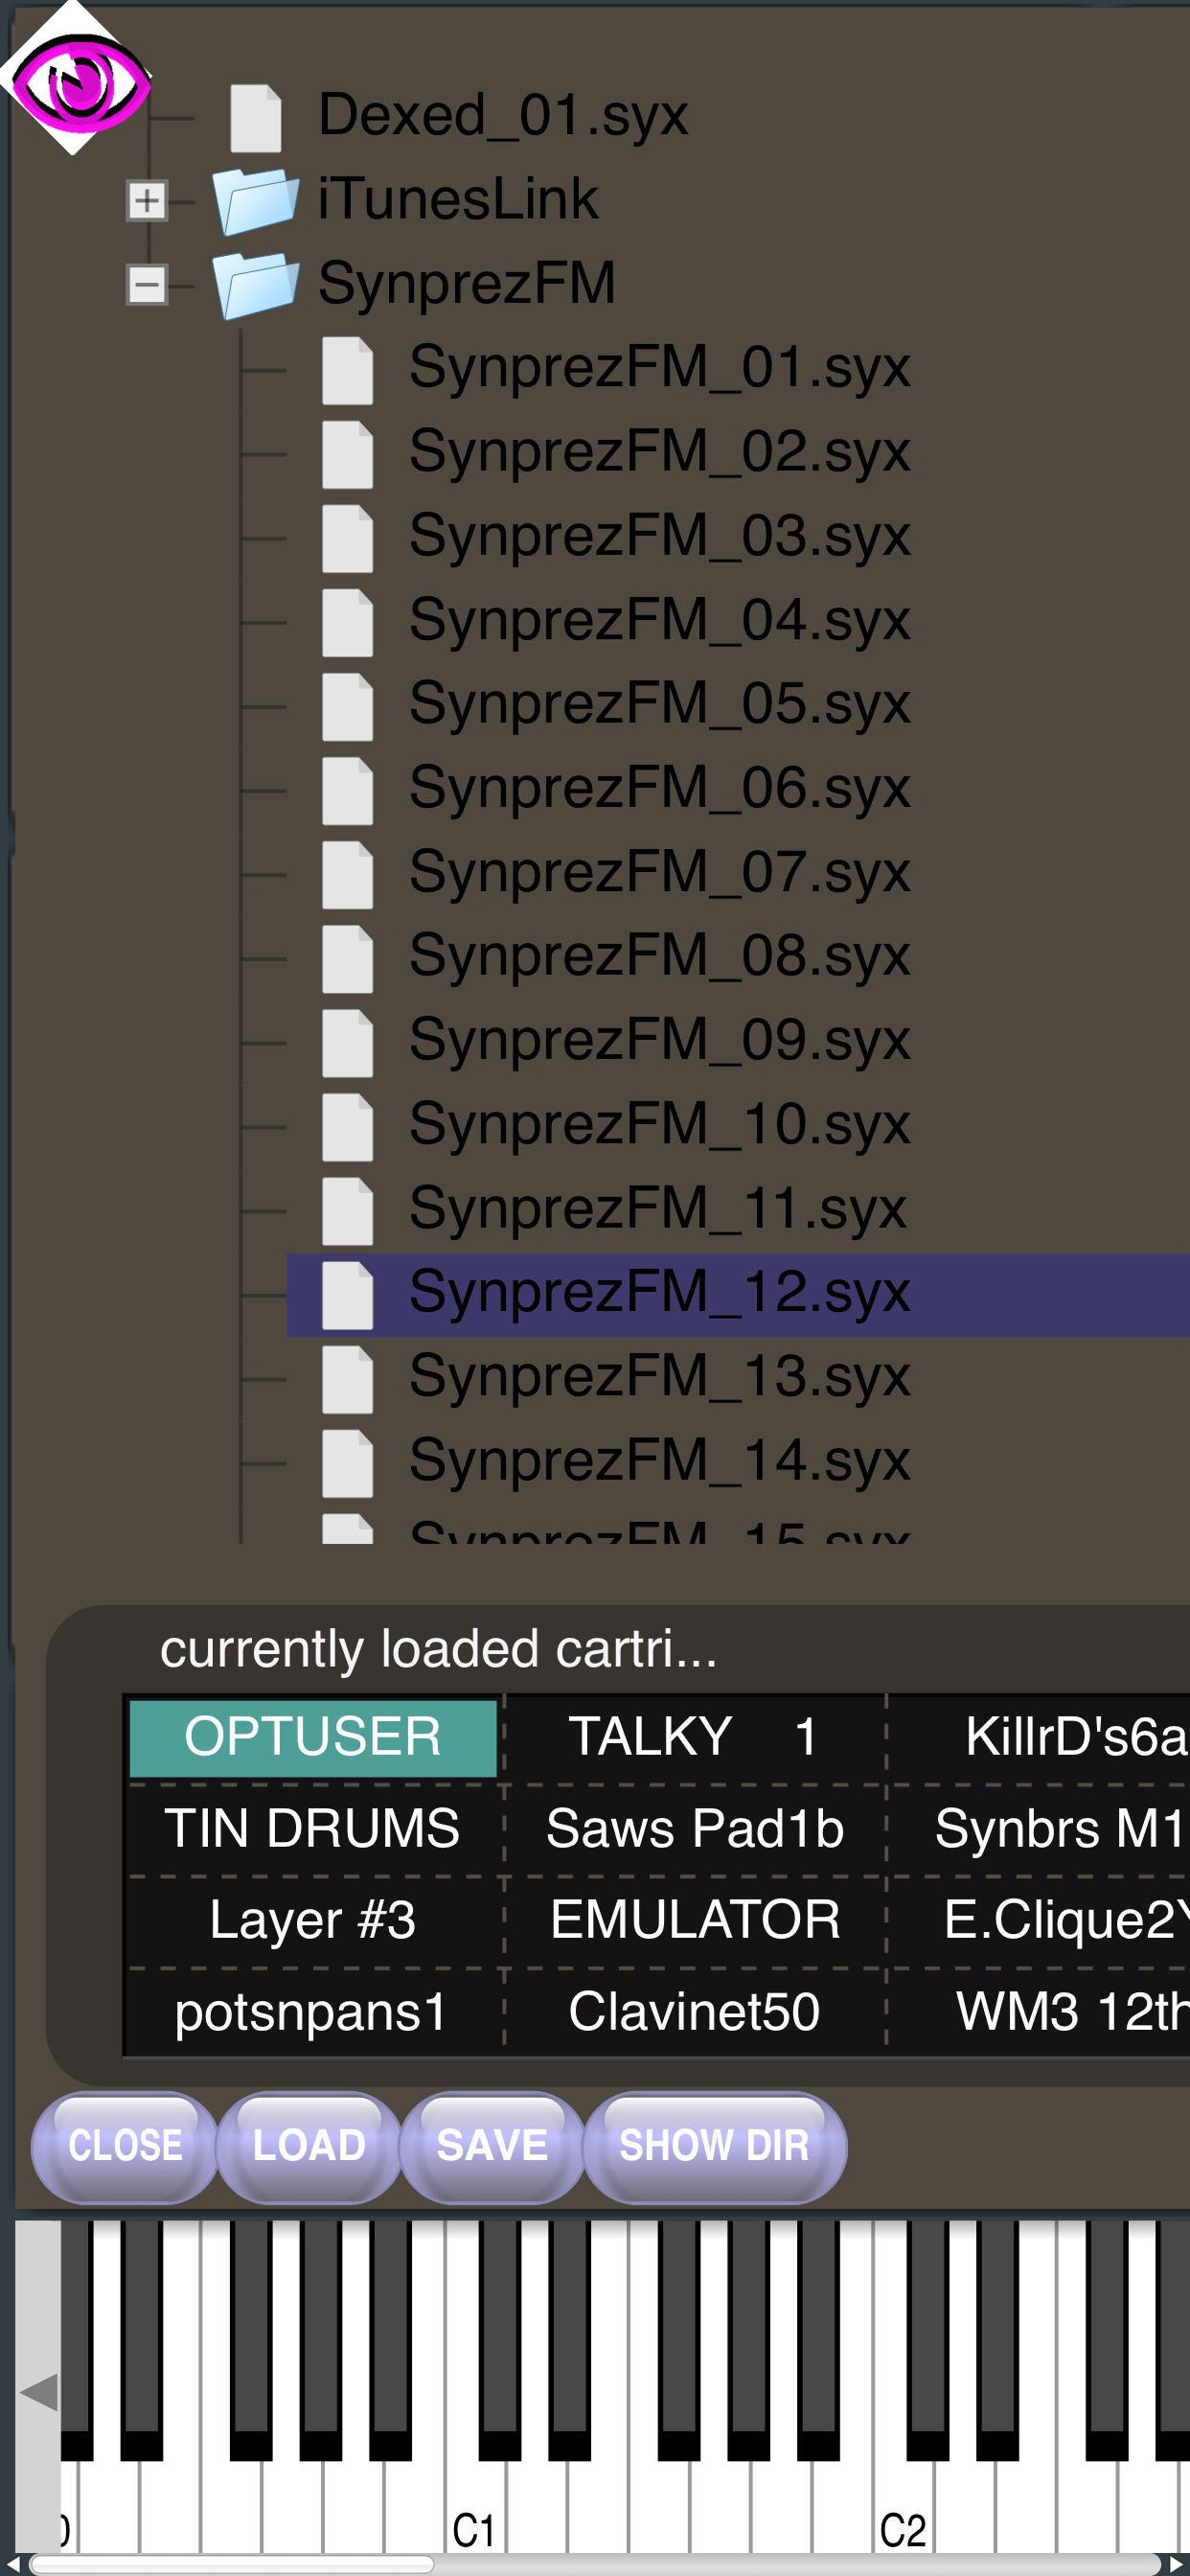
Task: Click the file icon beside SynprezFM_07.syx
Action: [x=347, y=873]
